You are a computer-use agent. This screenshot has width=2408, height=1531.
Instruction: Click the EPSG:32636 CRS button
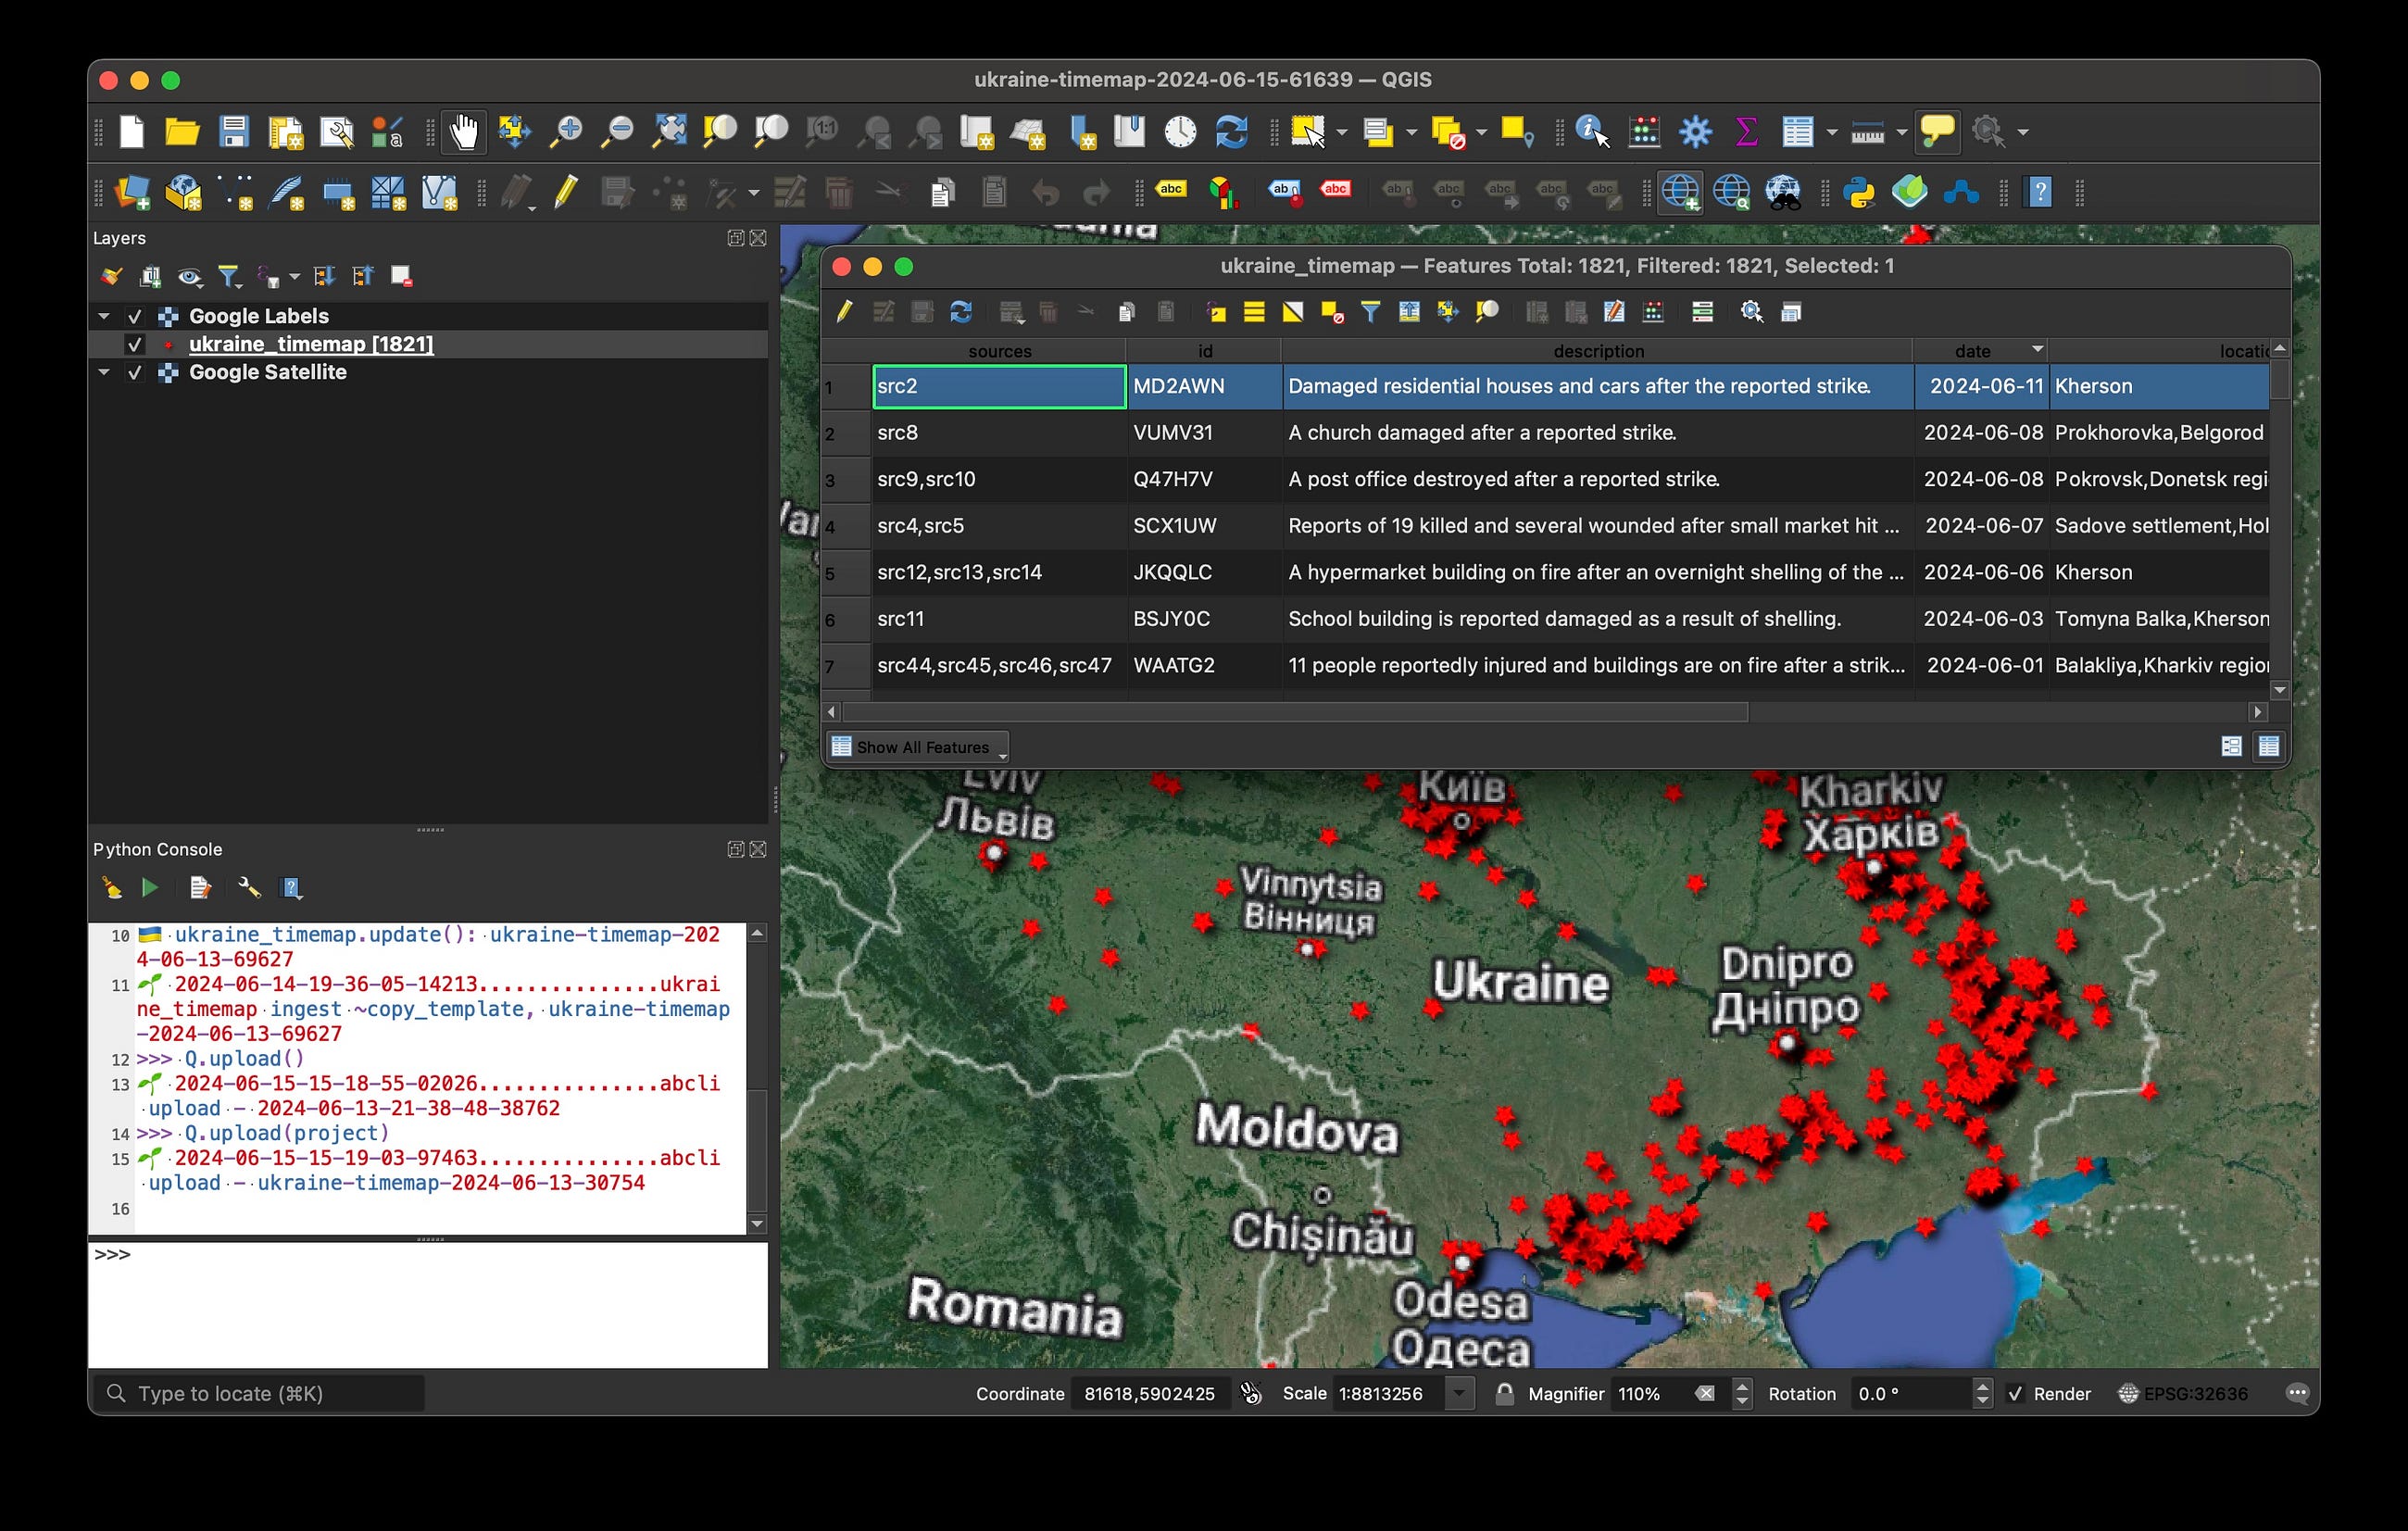click(x=2184, y=1394)
